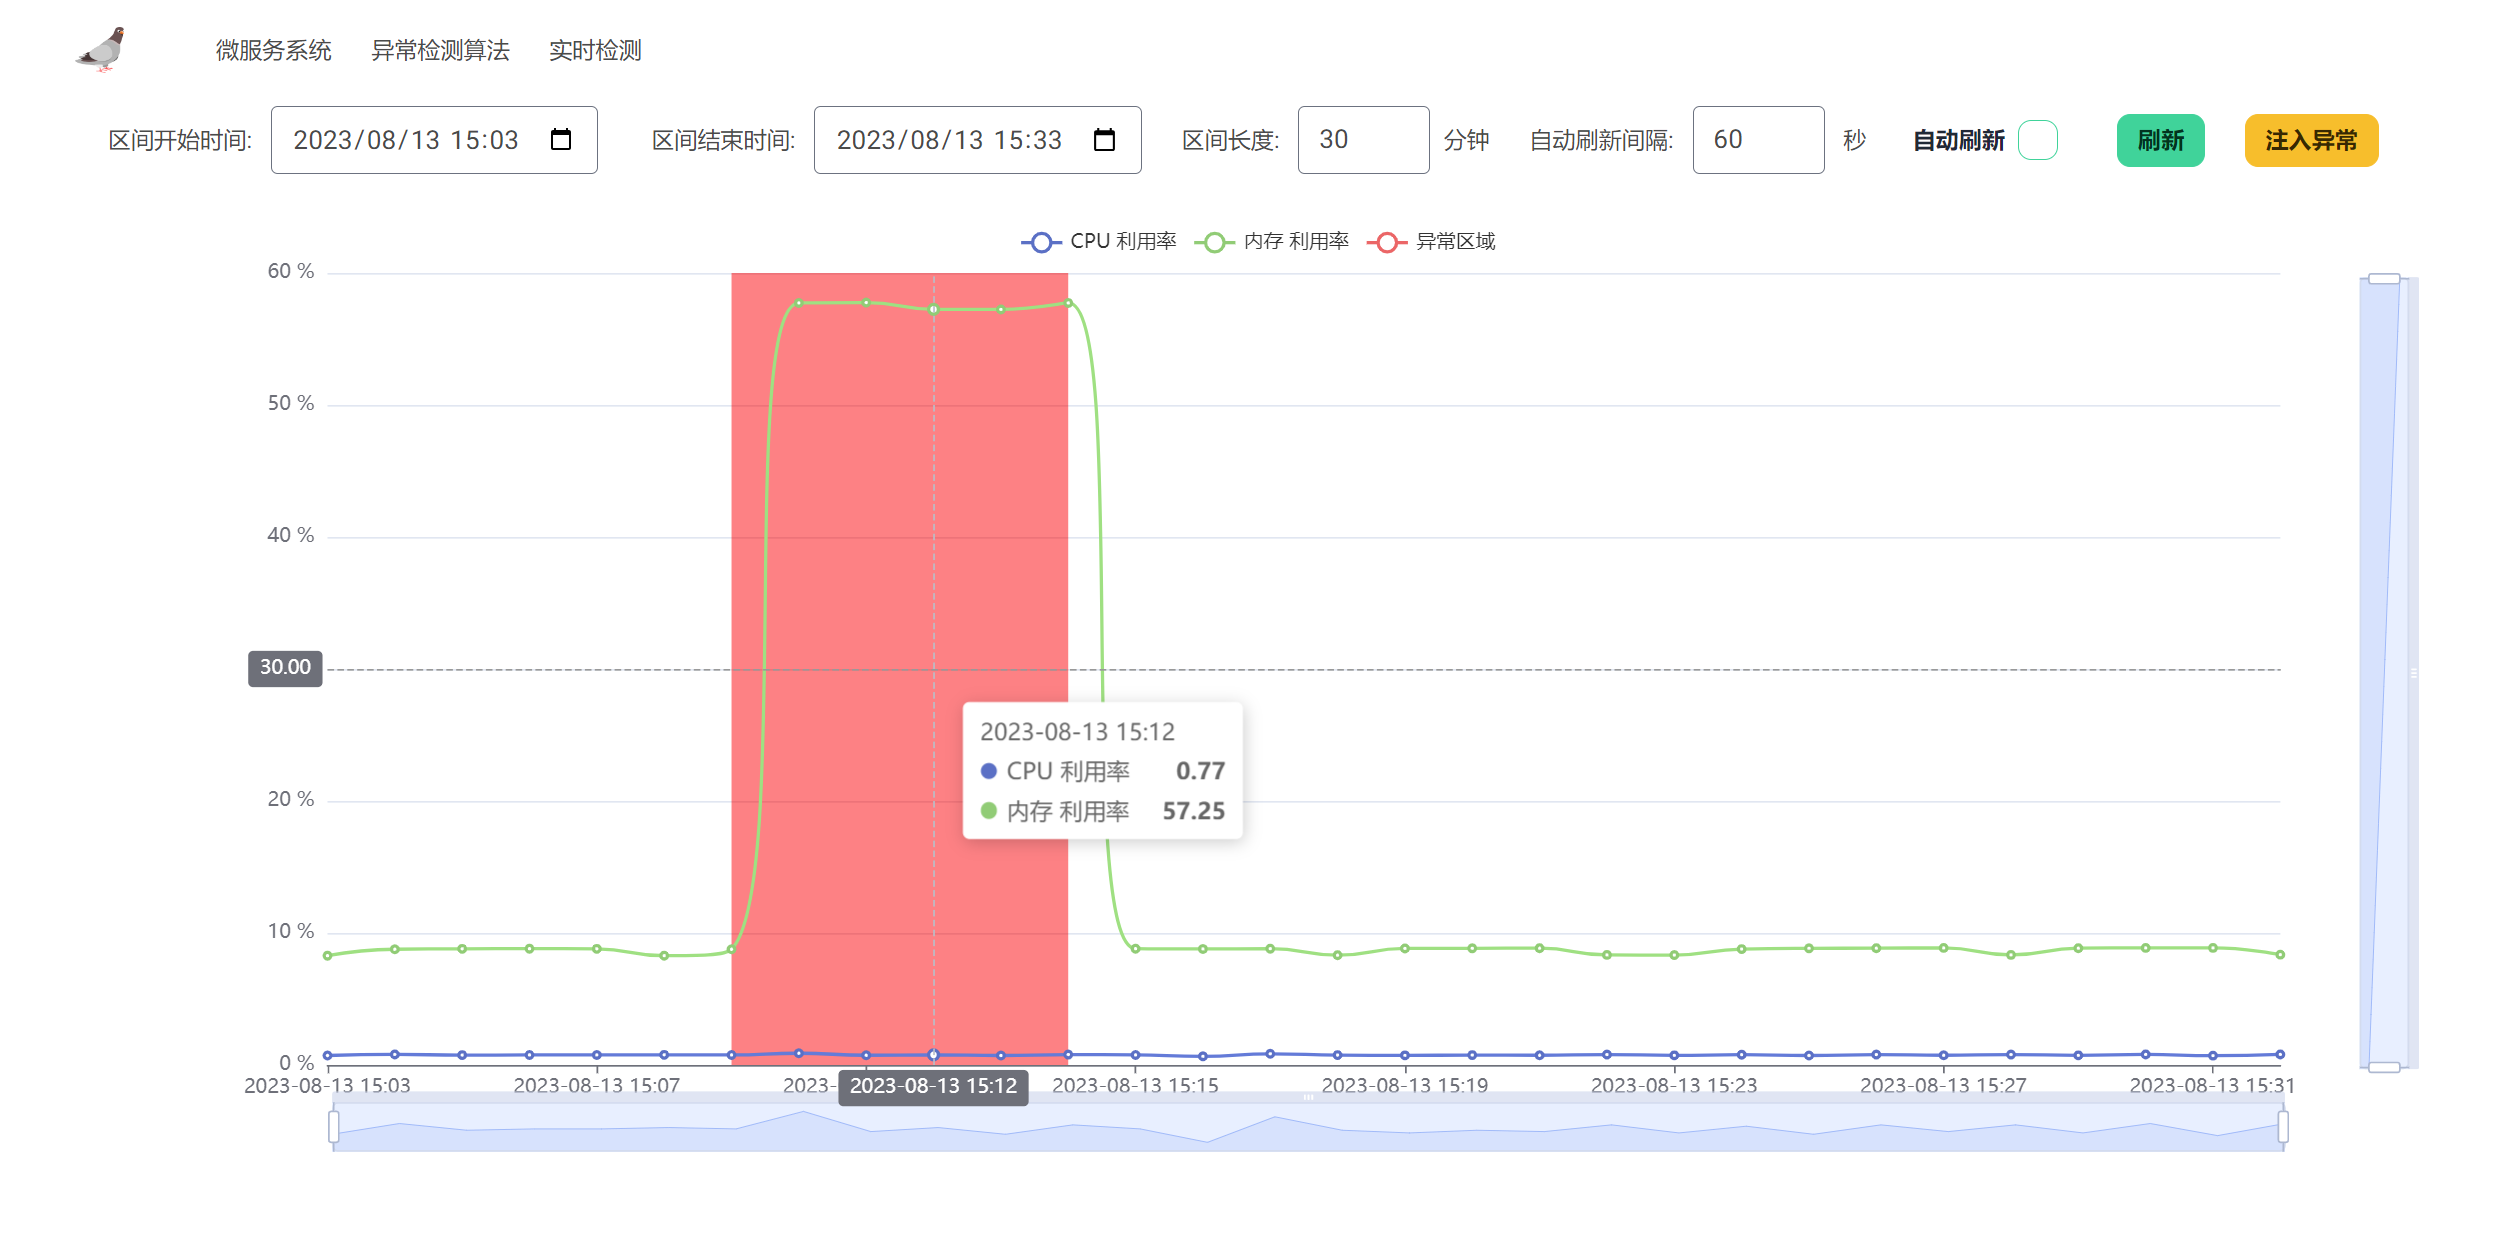The height and width of the screenshot is (1239, 2517).
Task: Click the 区间长度 input with value 30
Action: click(x=1363, y=140)
